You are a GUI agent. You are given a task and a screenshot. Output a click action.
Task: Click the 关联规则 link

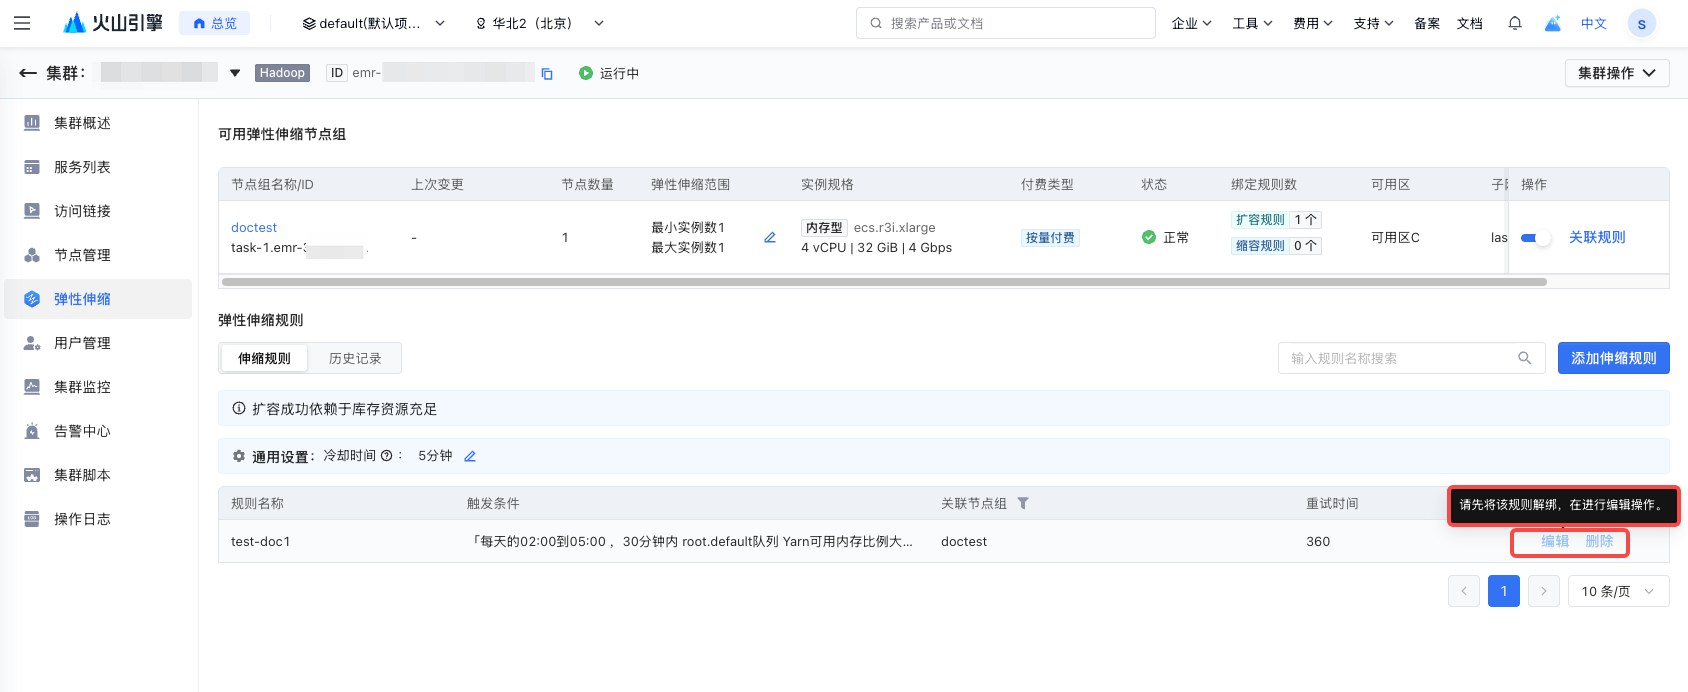pyautogui.click(x=1597, y=237)
